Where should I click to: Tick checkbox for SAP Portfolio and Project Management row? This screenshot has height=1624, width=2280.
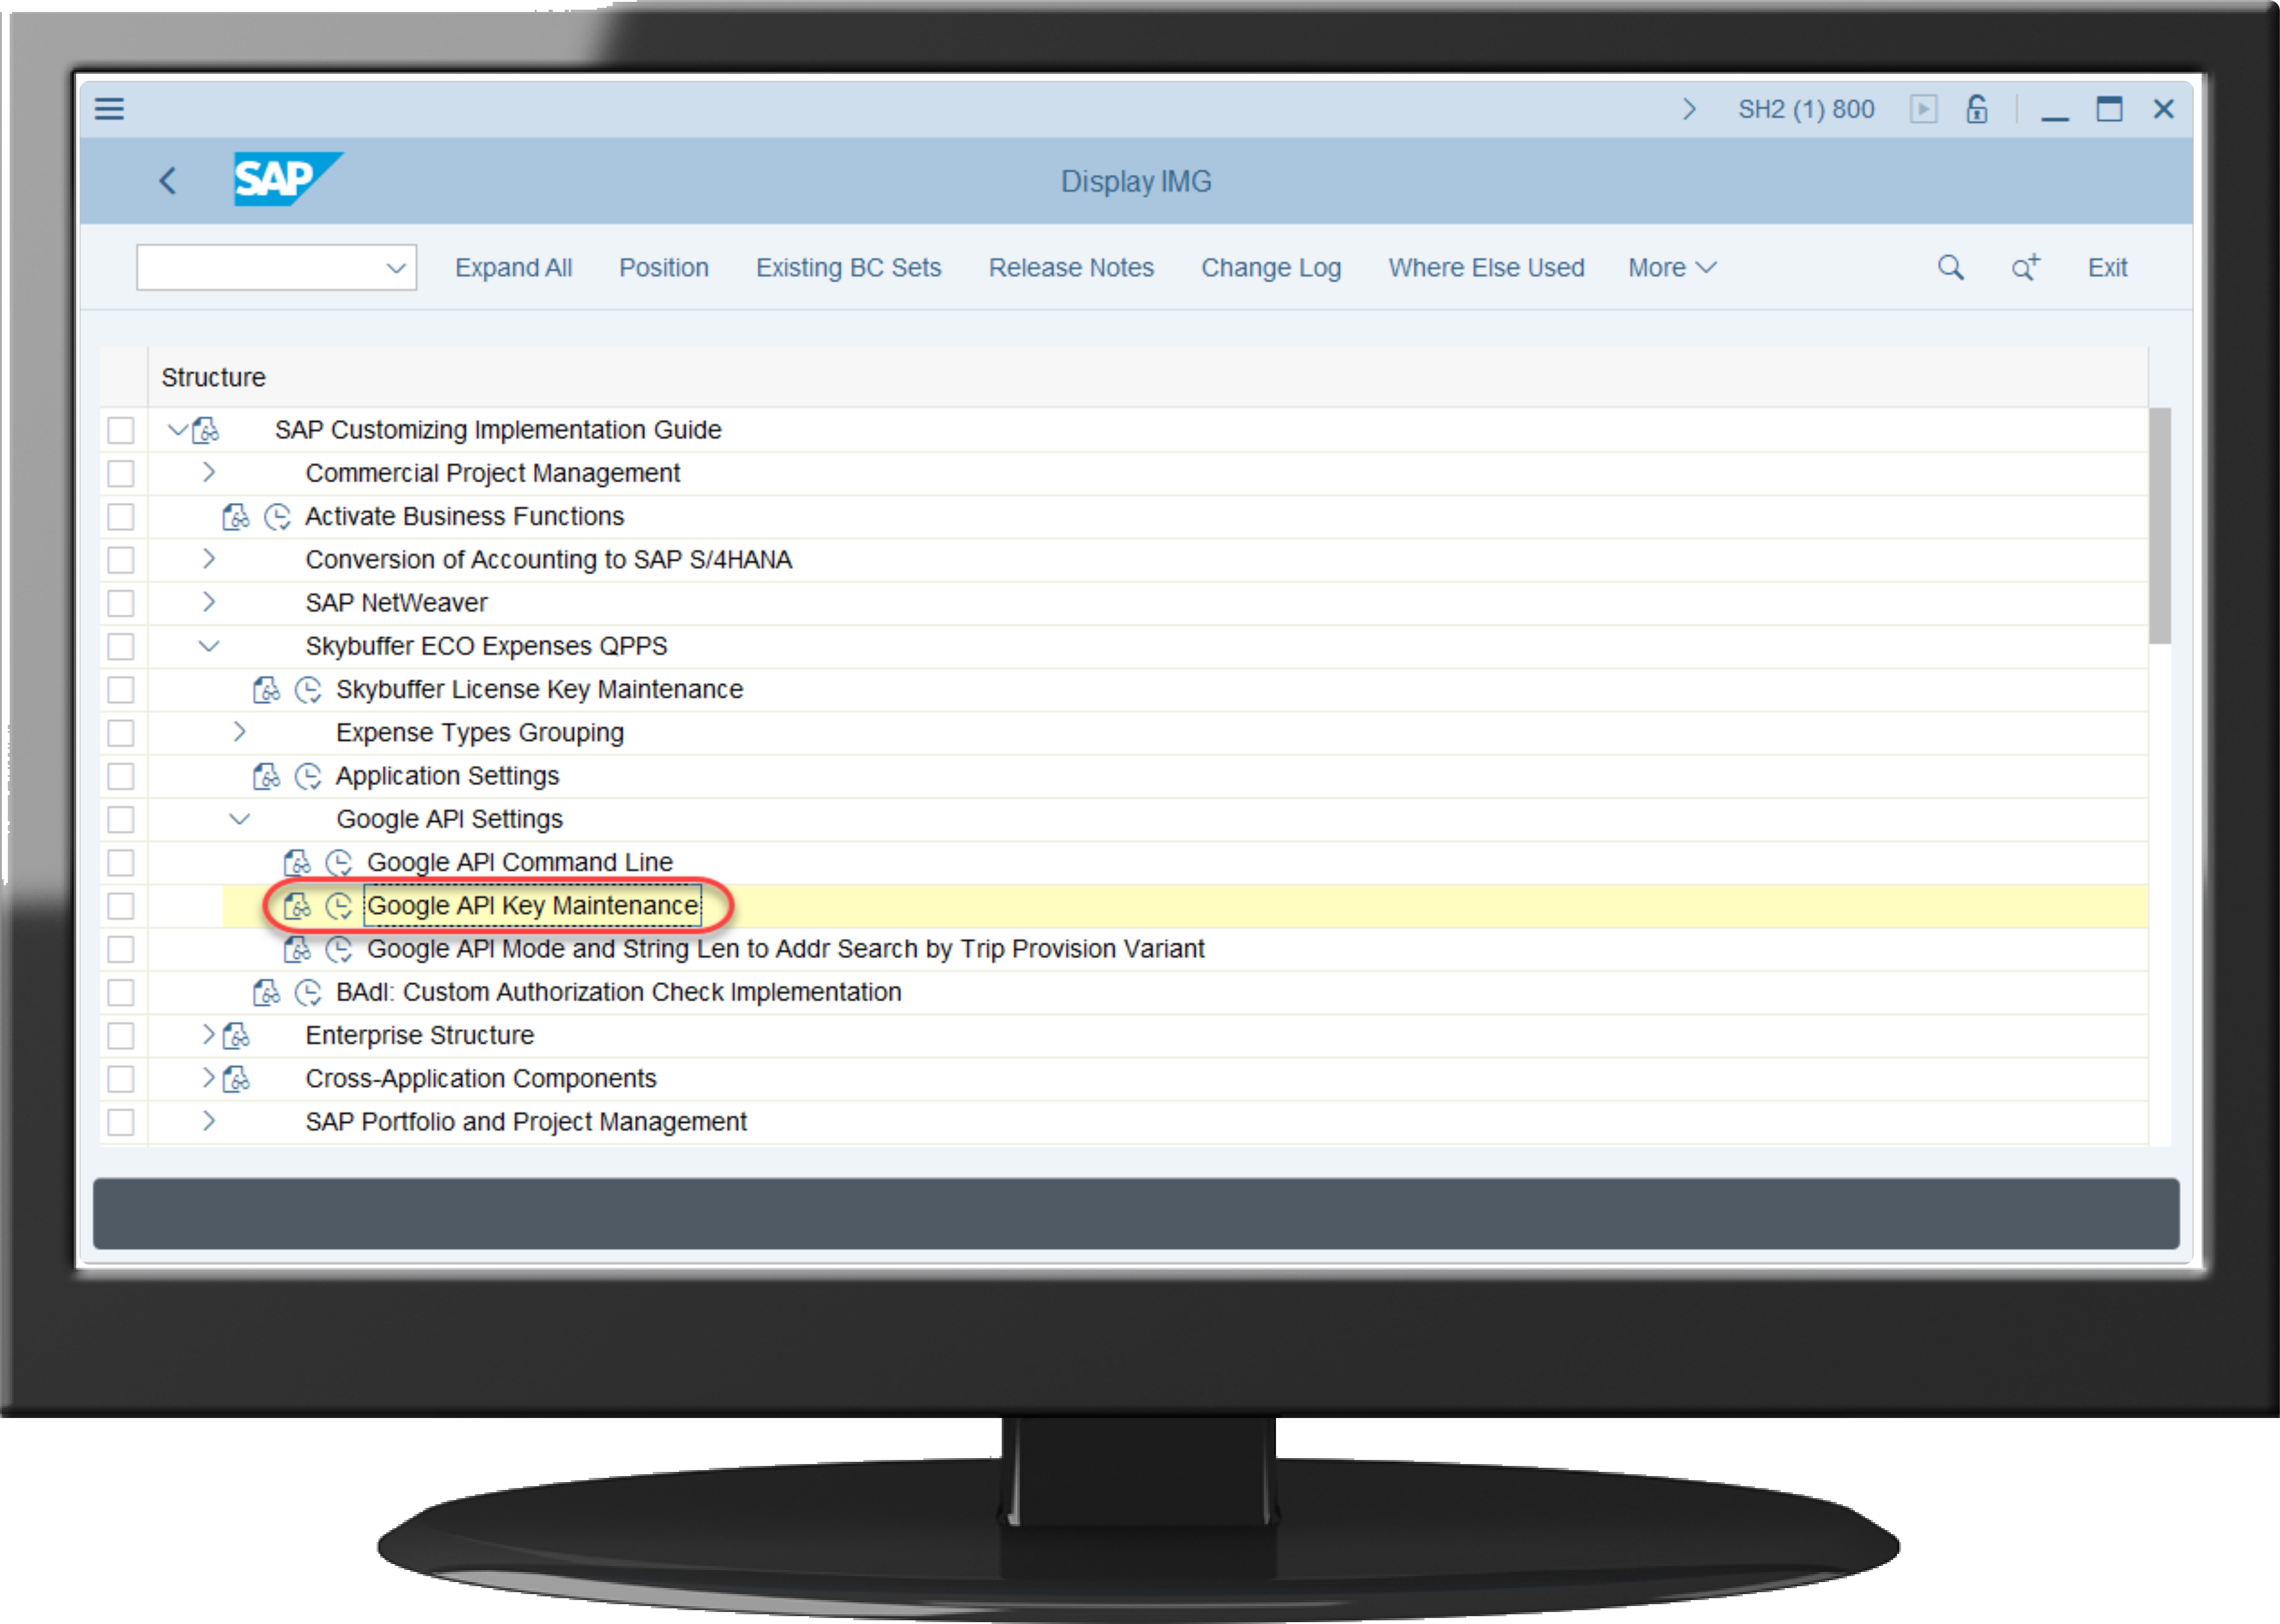121,1122
